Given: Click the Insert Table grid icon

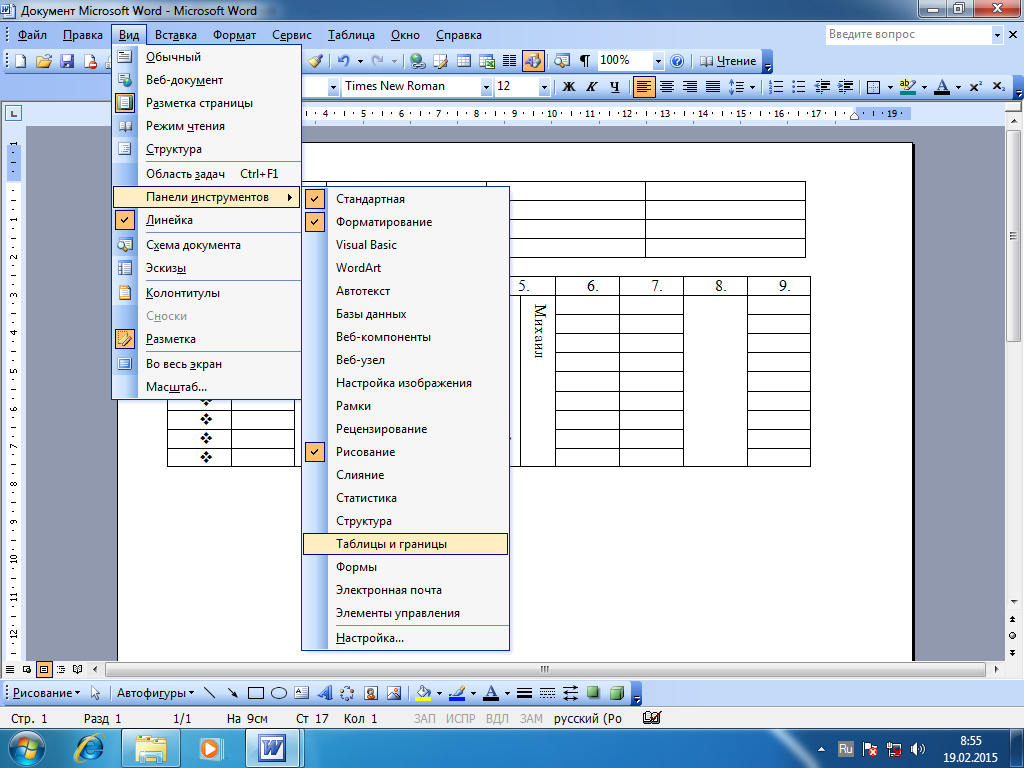Looking at the screenshot, I should (464, 61).
